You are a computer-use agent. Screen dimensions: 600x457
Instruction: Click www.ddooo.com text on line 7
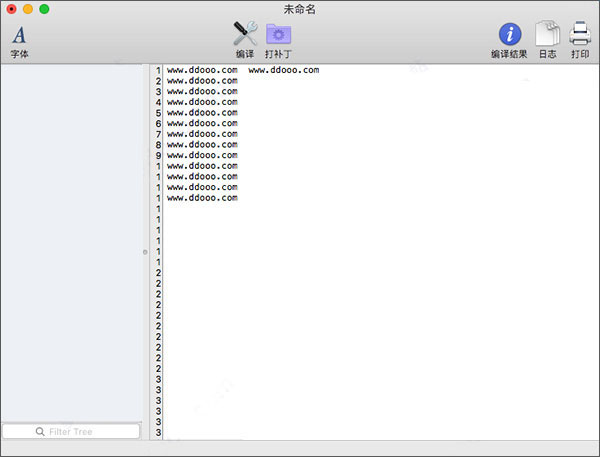(202, 134)
